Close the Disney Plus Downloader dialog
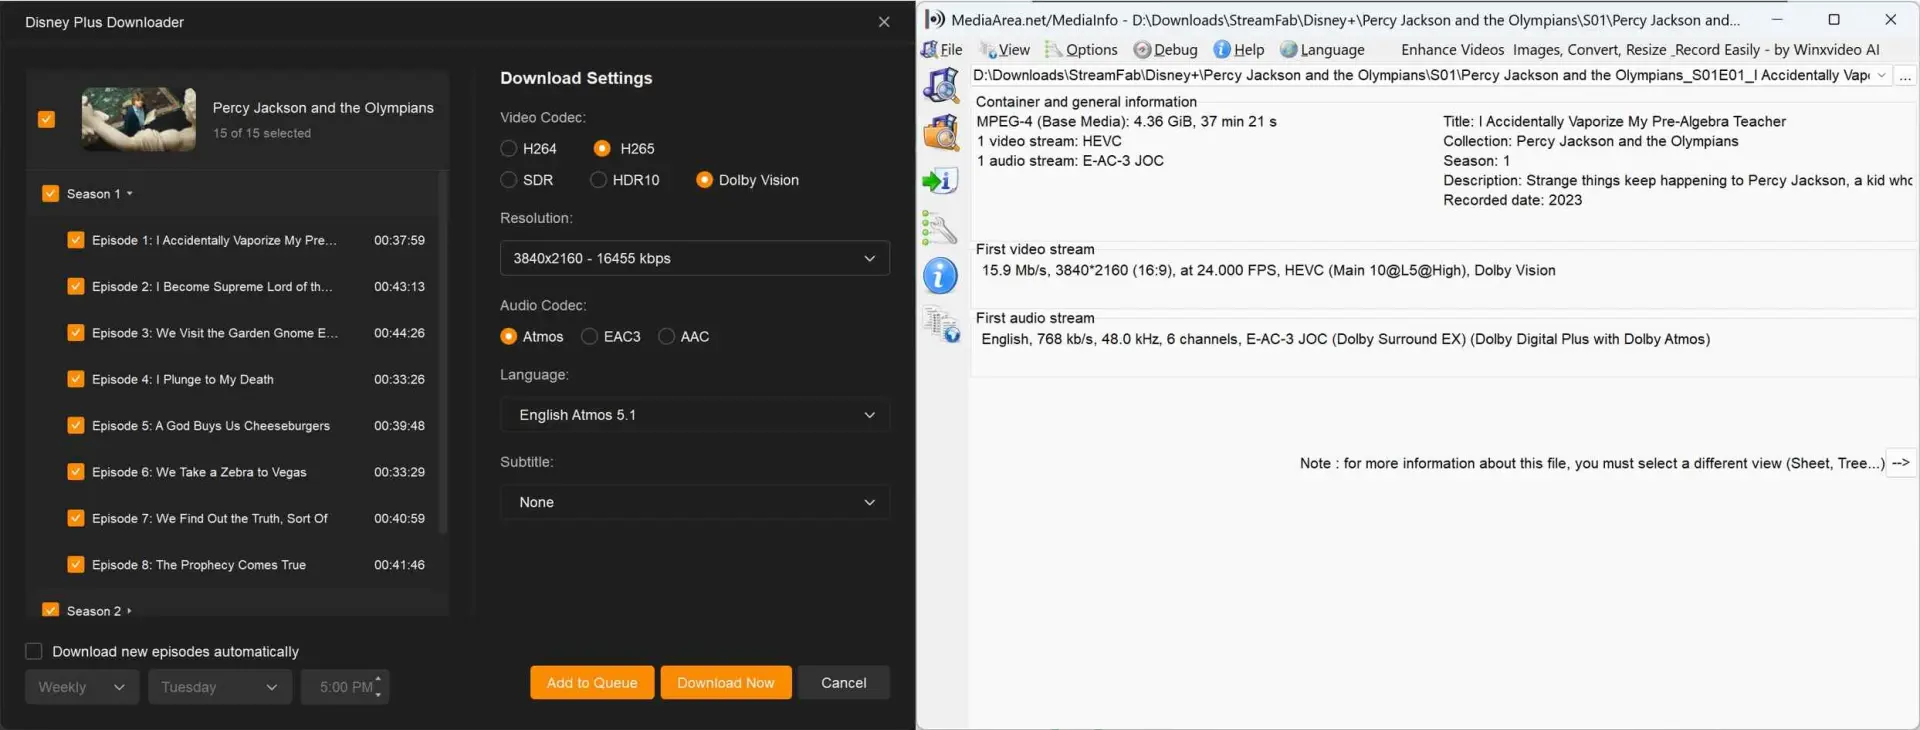 tap(884, 22)
